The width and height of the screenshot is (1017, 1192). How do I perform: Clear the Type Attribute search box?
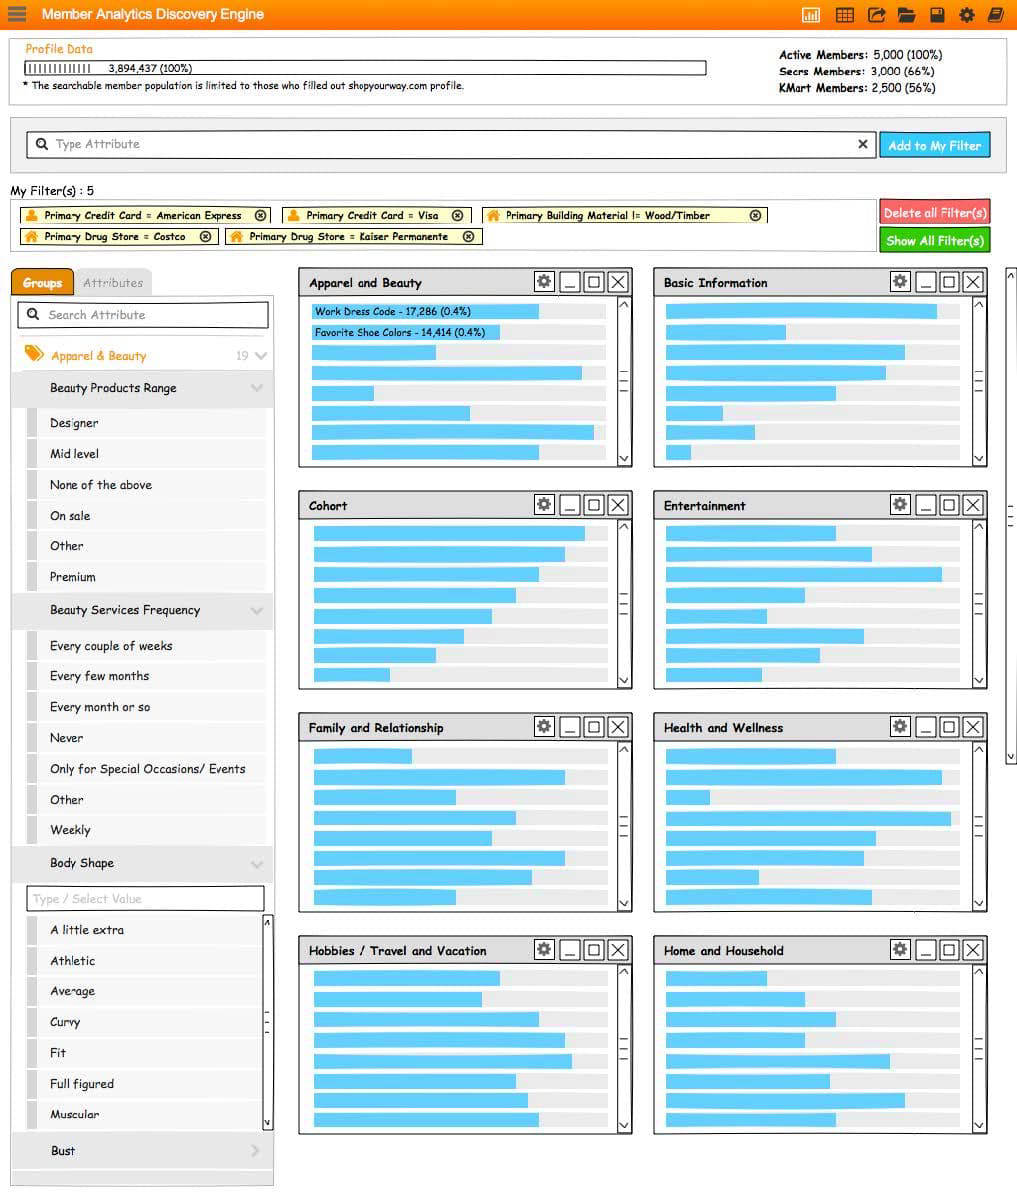click(x=863, y=145)
